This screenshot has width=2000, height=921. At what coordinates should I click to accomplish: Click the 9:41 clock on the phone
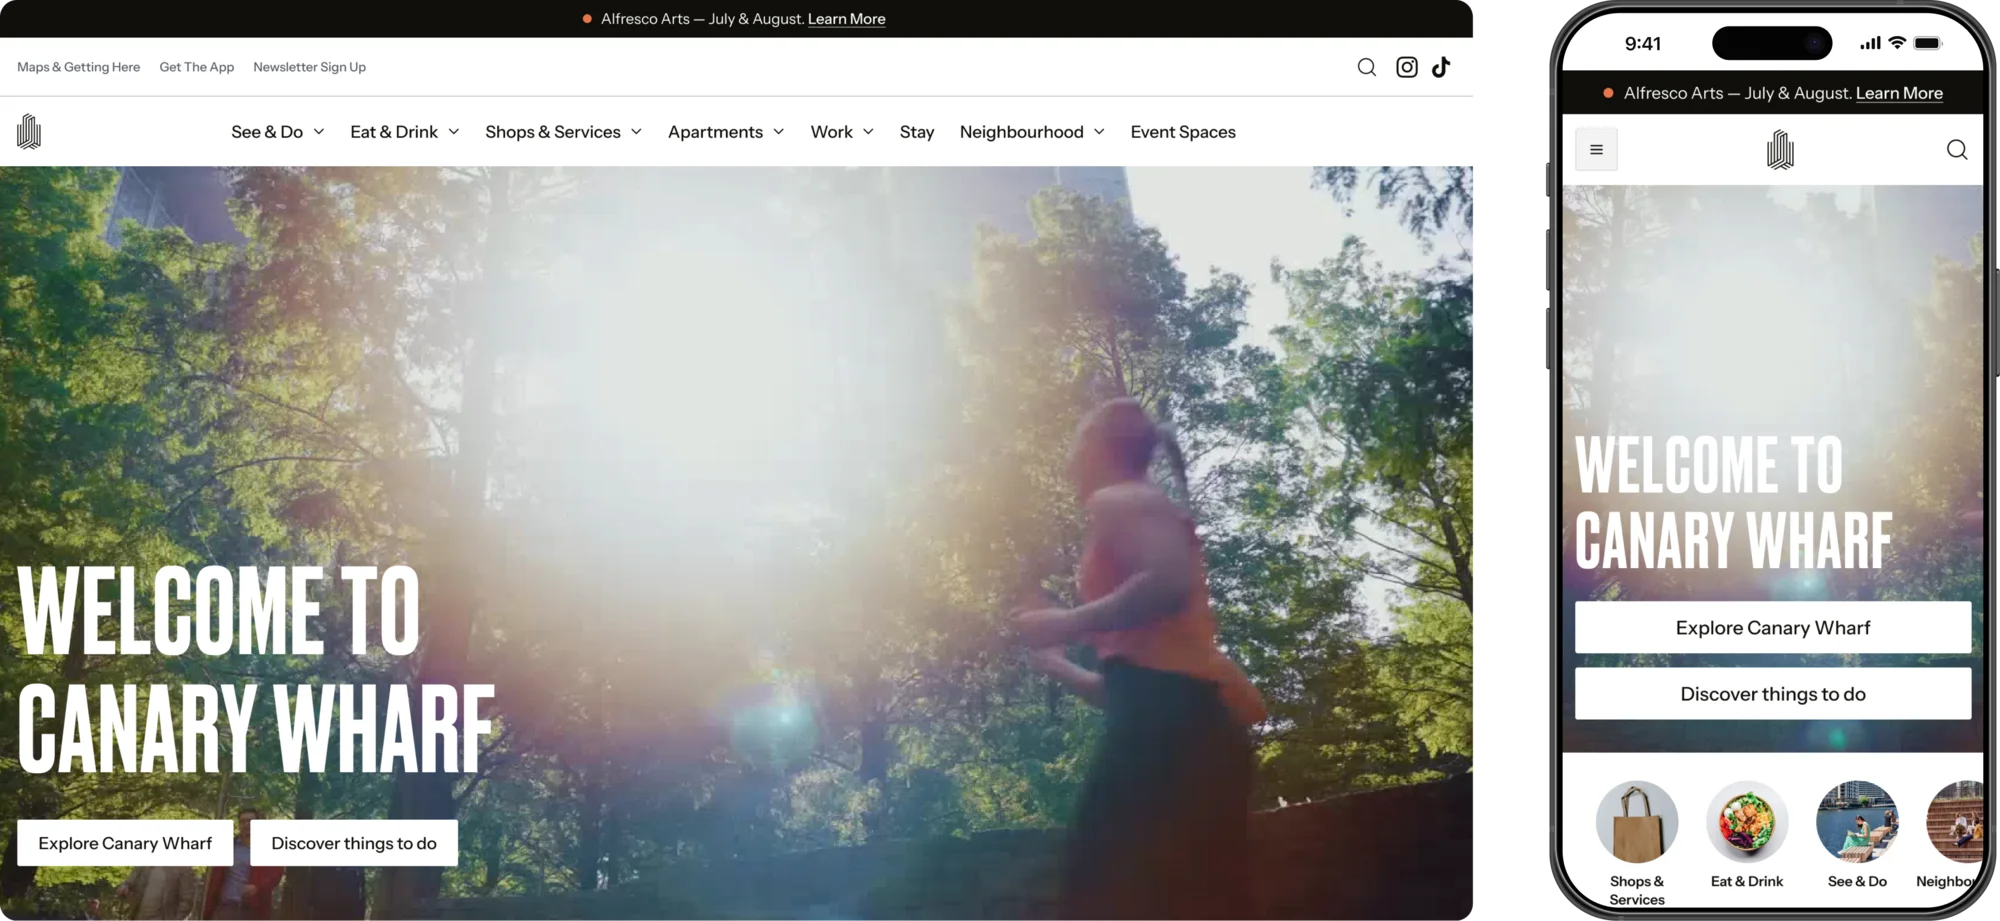point(1643,43)
